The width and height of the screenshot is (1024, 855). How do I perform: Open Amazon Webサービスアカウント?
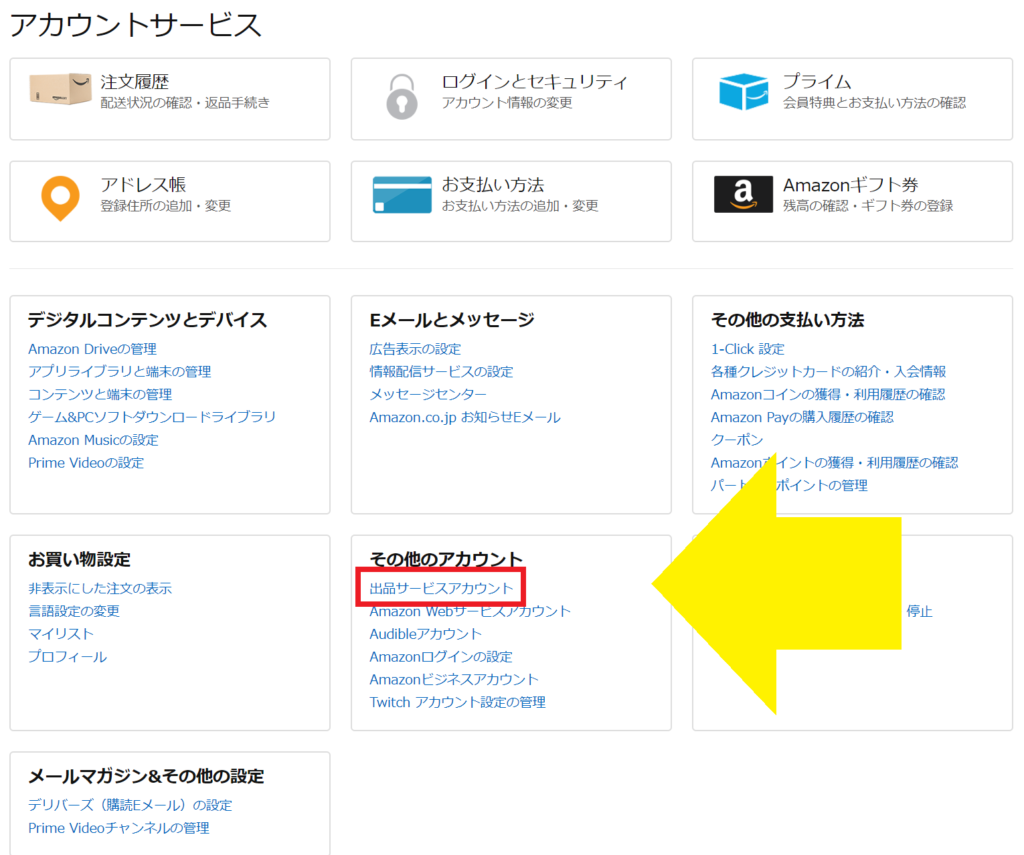click(x=470, y=611)
